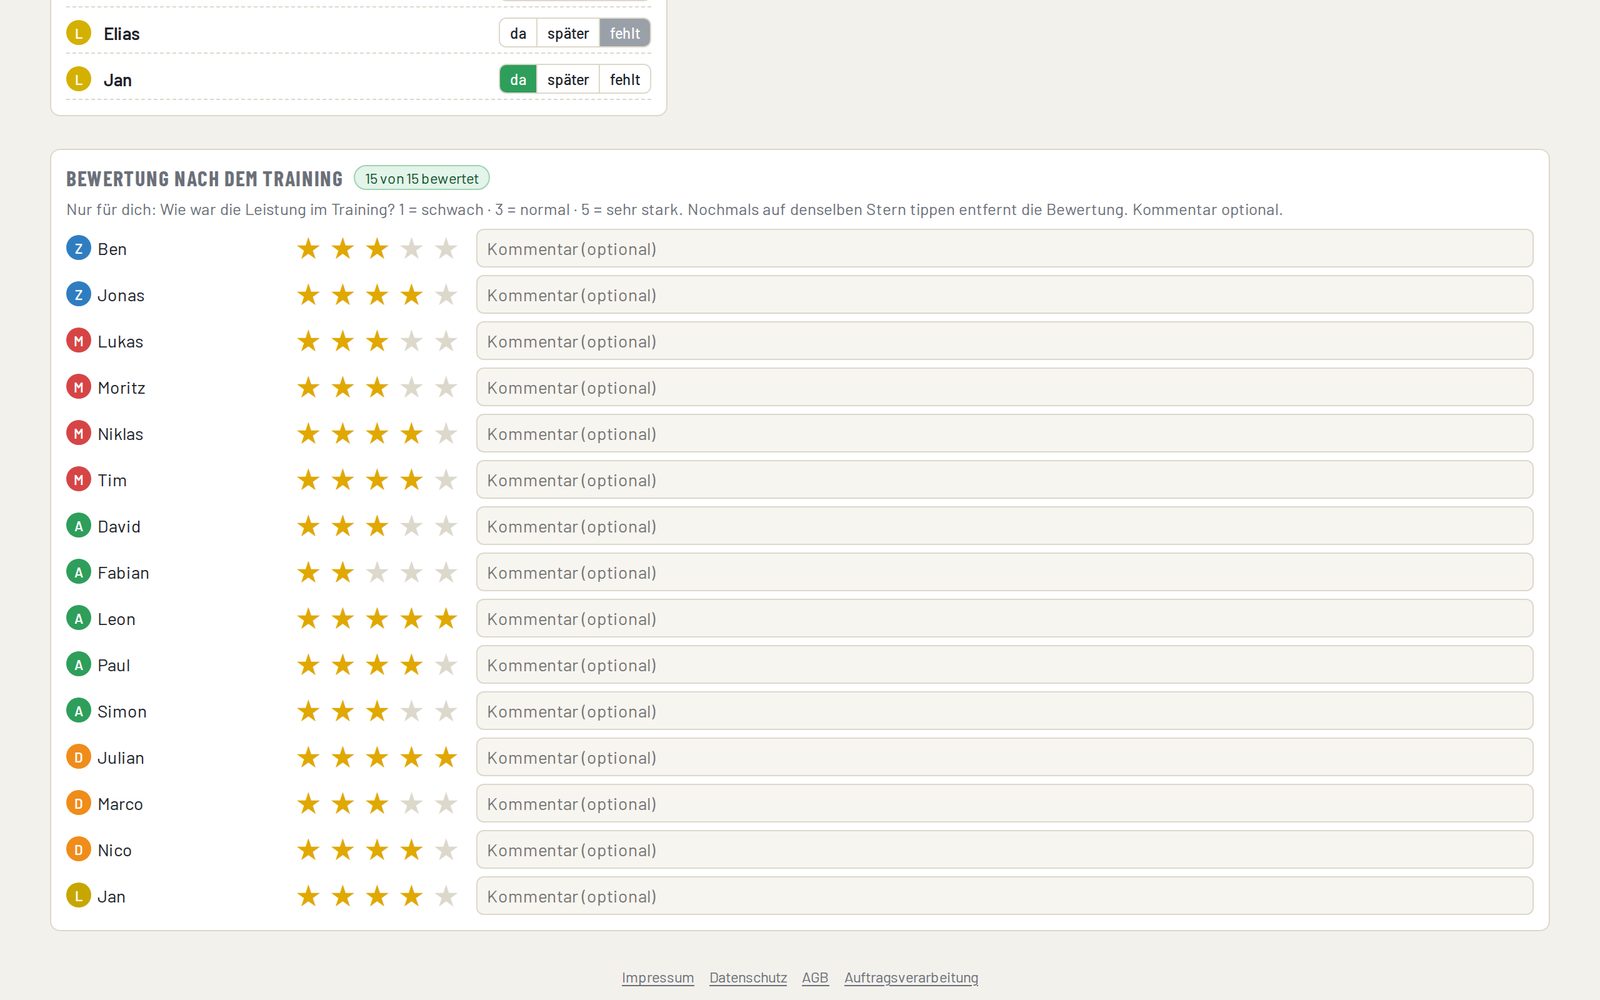Click the Z position badge next to Ben
The width and height of the screenshot is (1600, 1000).
[78, 248]
